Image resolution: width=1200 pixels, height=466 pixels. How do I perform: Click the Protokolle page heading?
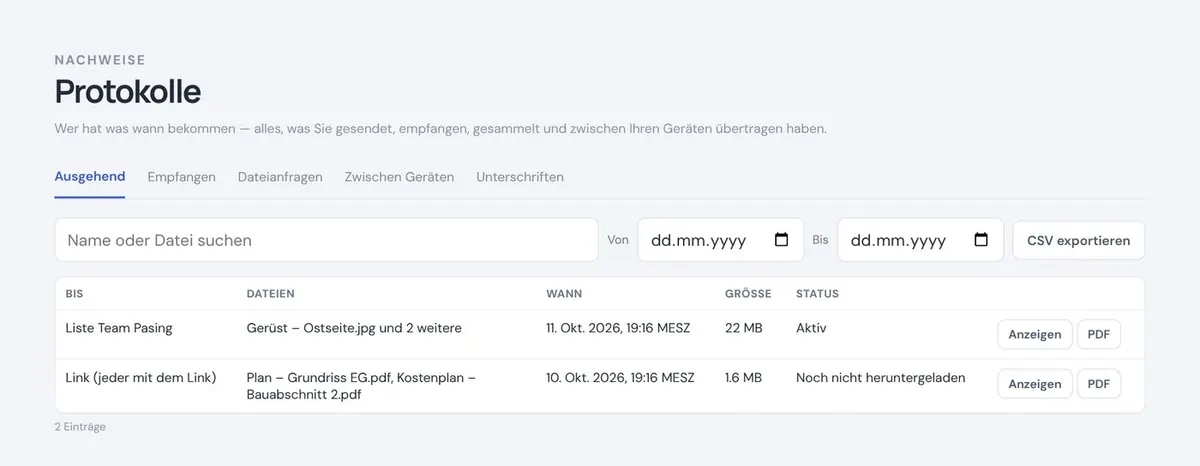[x=128, y=92]
